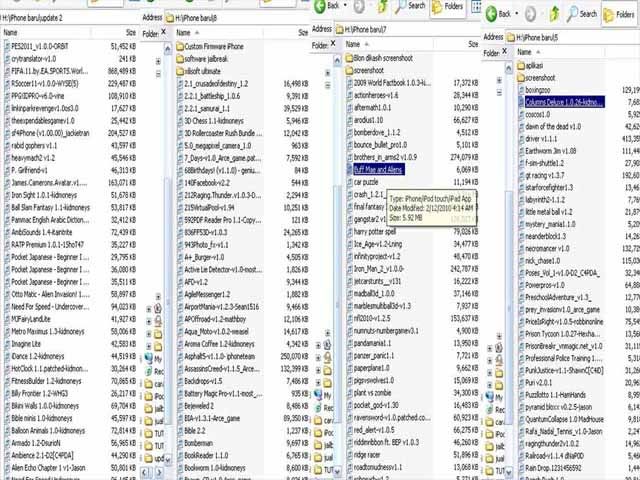Click the file icon beside Bejeweled 2
640x480 pixels.
180,406
